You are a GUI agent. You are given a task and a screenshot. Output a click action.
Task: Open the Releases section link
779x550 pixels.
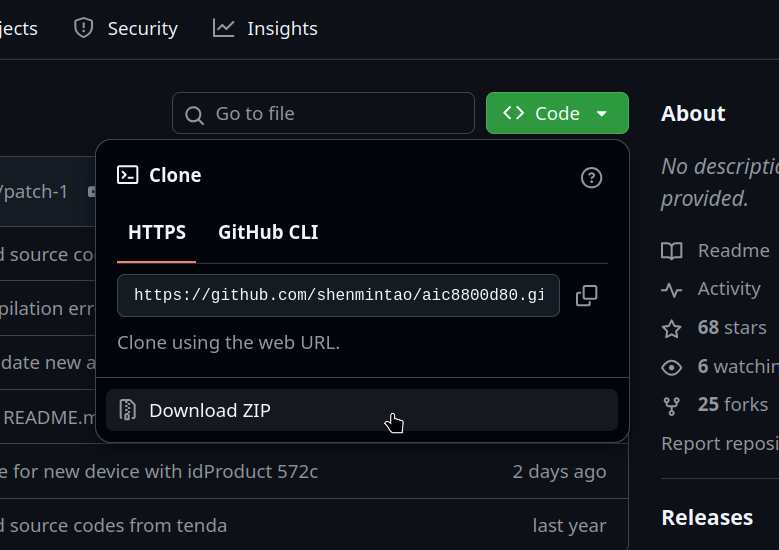point(707,517)
